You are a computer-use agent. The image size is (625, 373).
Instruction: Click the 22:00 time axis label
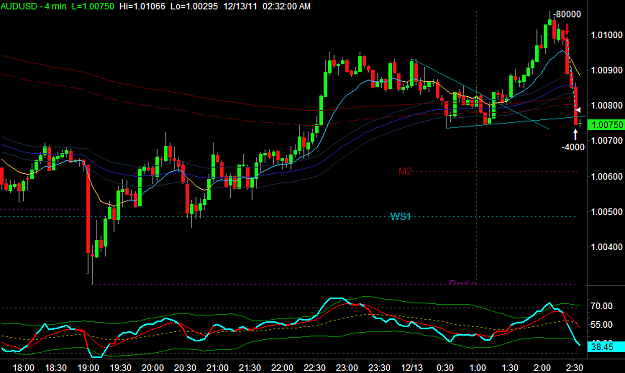tap(282, 367)
